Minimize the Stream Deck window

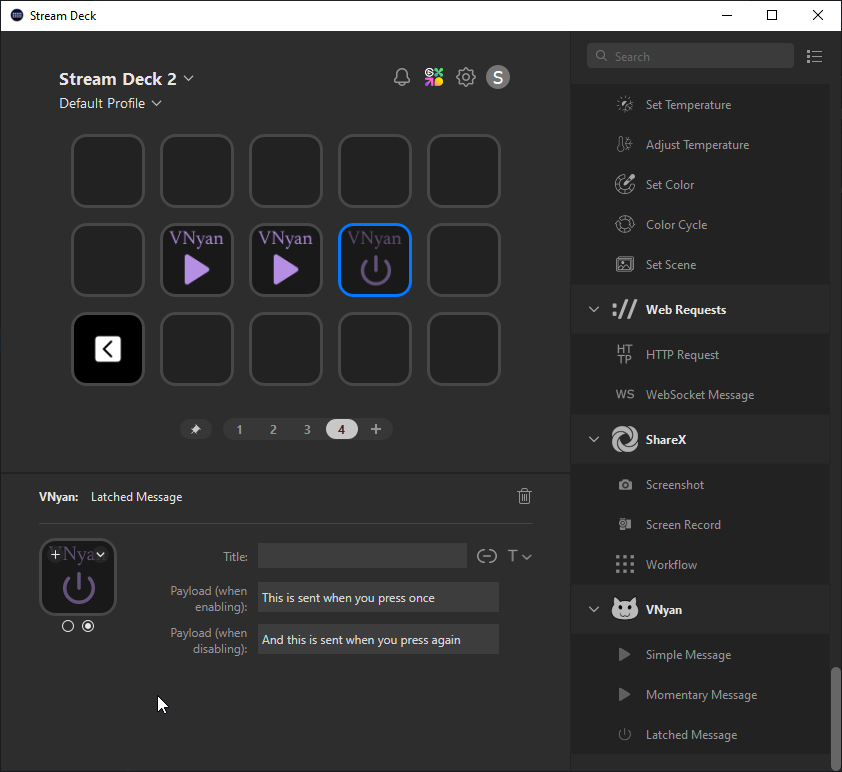(x=727, y=15)
